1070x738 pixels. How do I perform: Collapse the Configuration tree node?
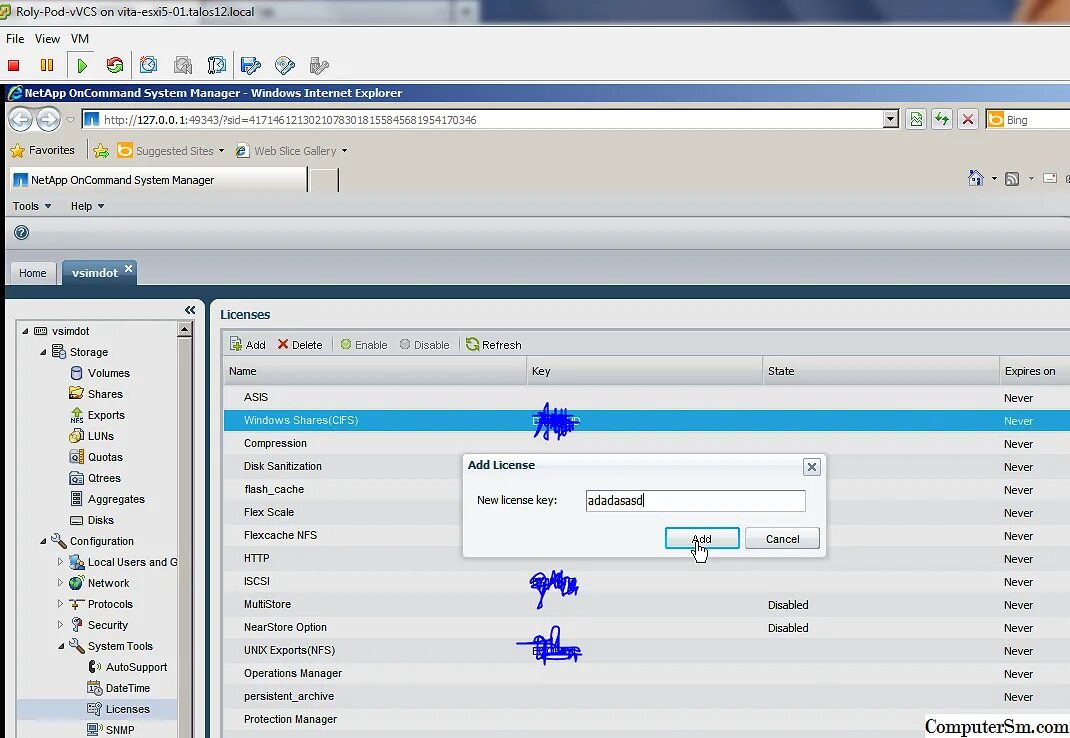tap(43, 541)
